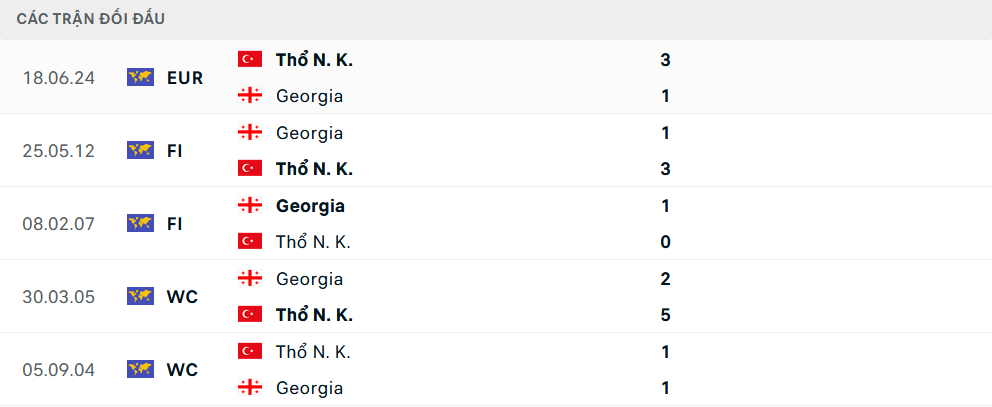Click the world map icon beside EUR
The width and height of the screenshot is (992, 407).
coord(140,78)
